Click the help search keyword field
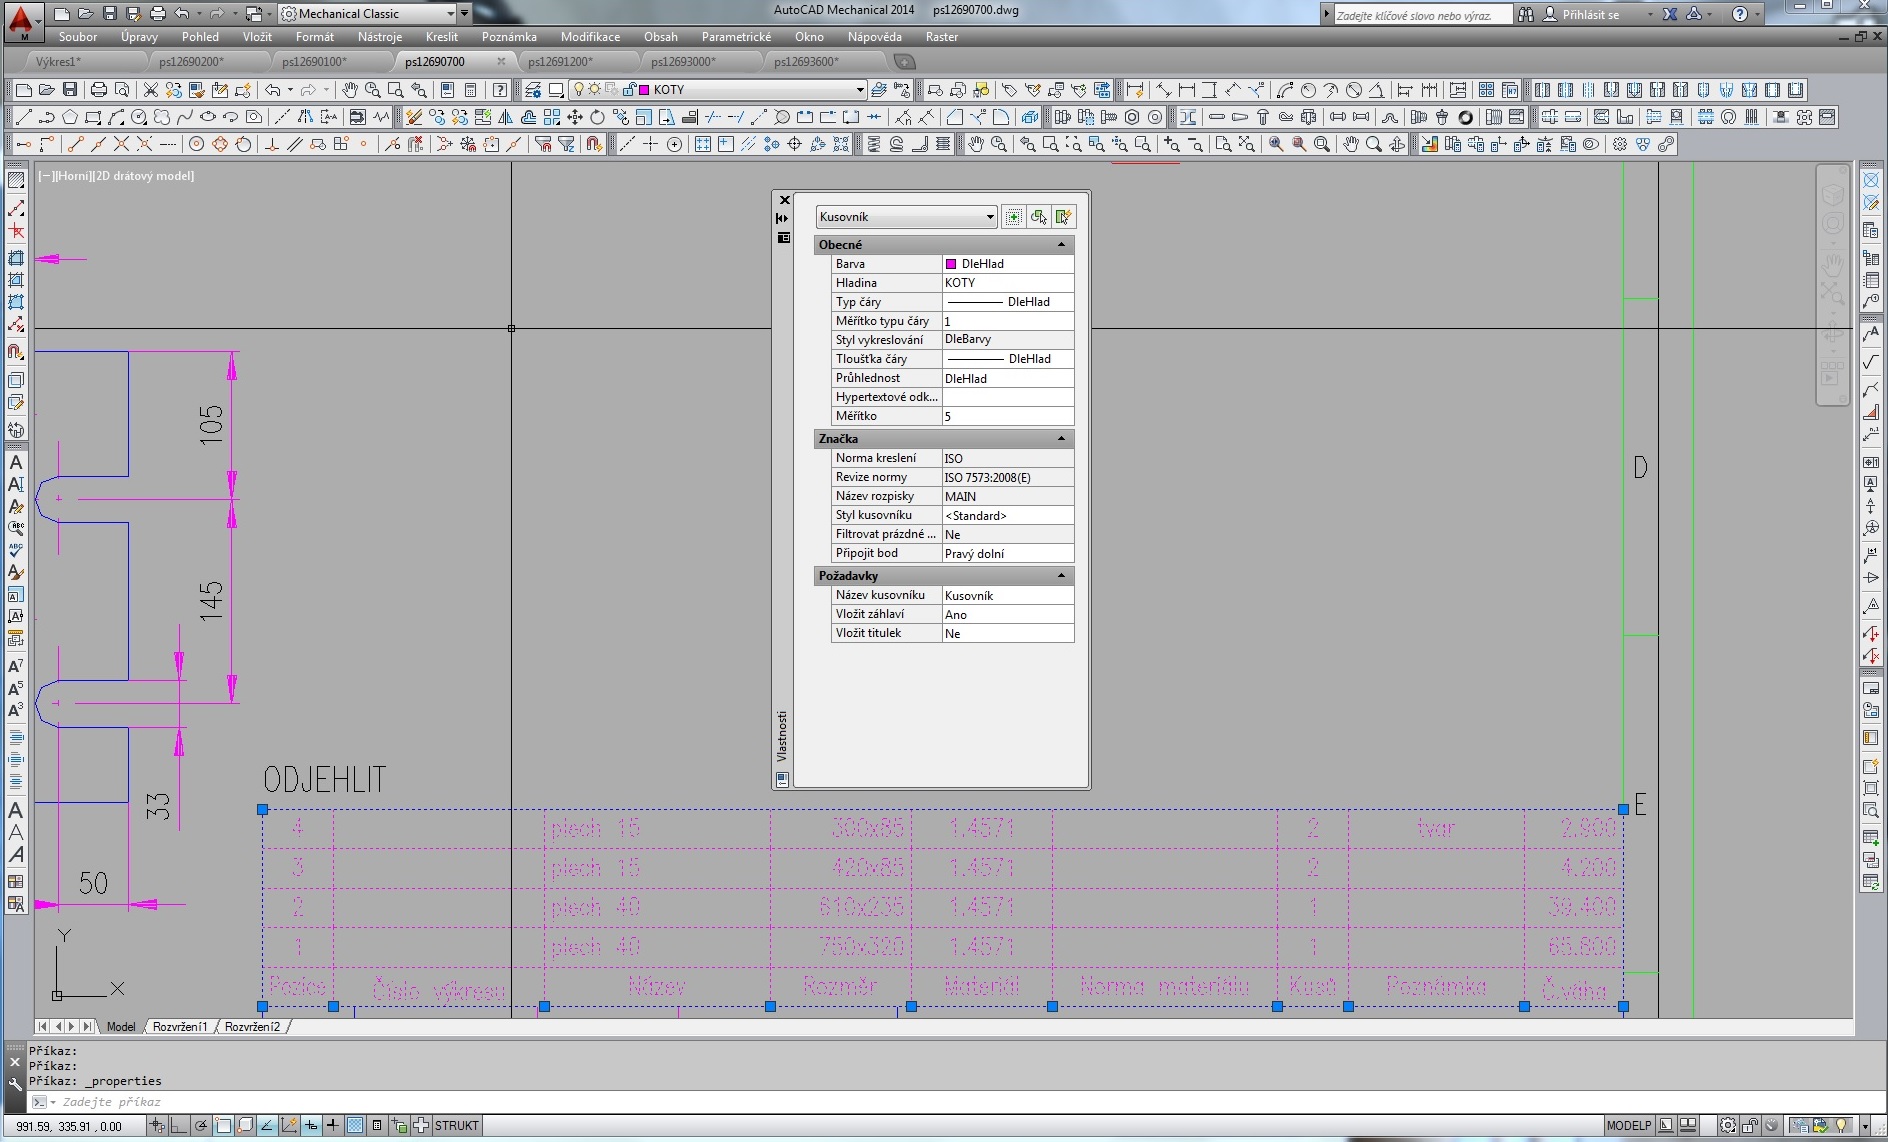The width and height of the screenshot is (1888, 1142). [1423, 15]
